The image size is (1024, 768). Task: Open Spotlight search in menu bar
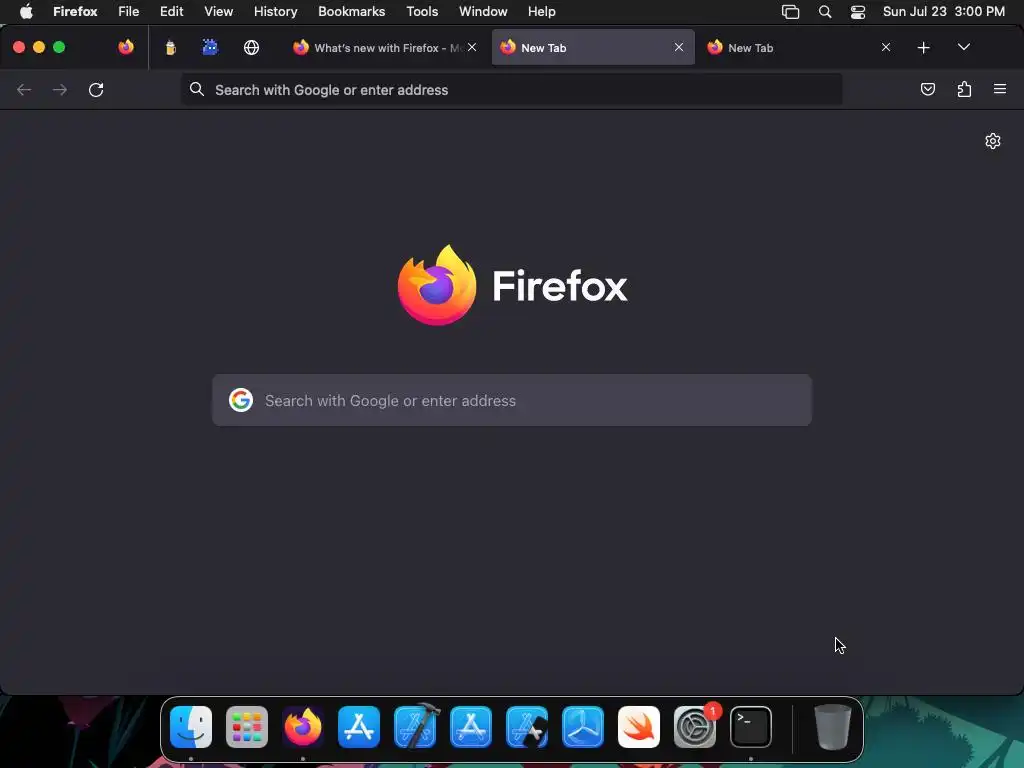click(x=825, y=12)
